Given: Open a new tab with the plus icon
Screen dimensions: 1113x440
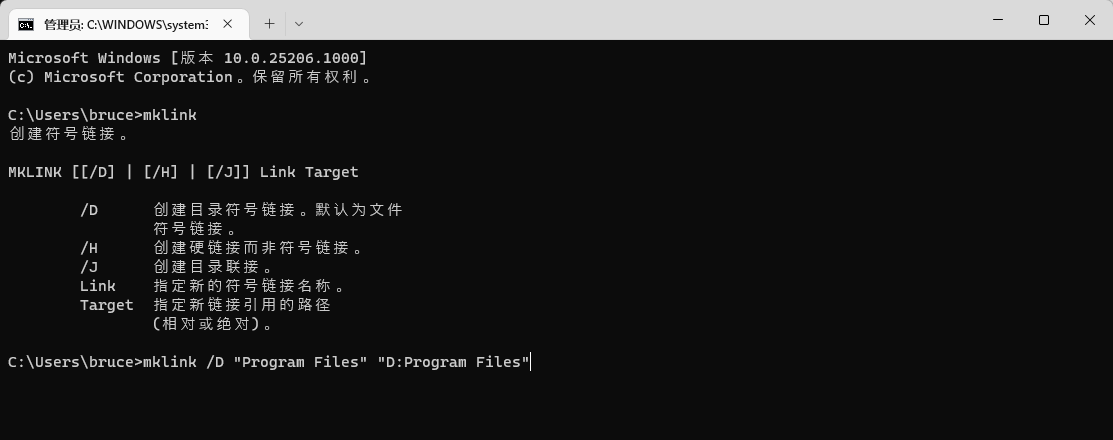Looking at the screenshot, I should [x=269, y=23].
